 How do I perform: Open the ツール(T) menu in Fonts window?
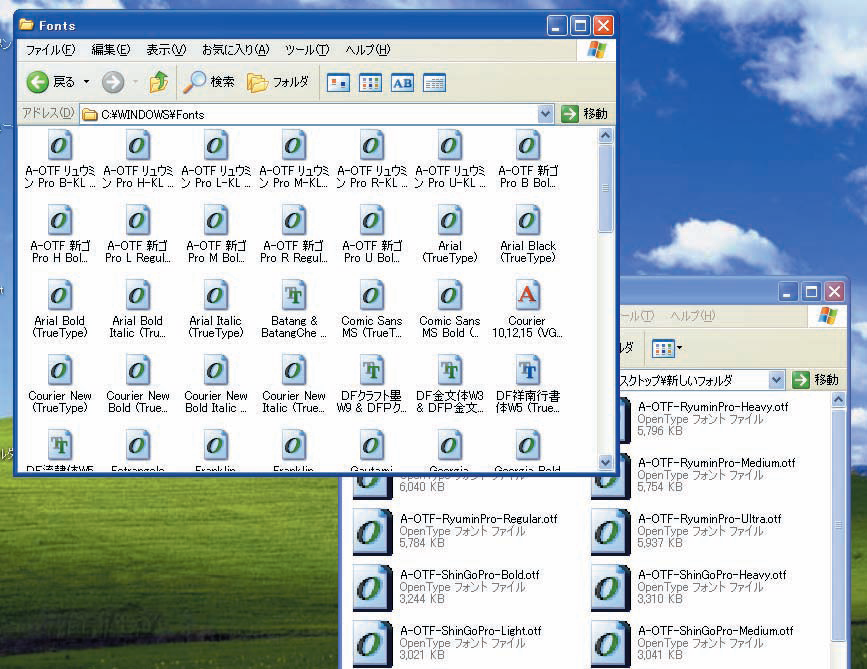pyautogui.click(x=307, y=50)
